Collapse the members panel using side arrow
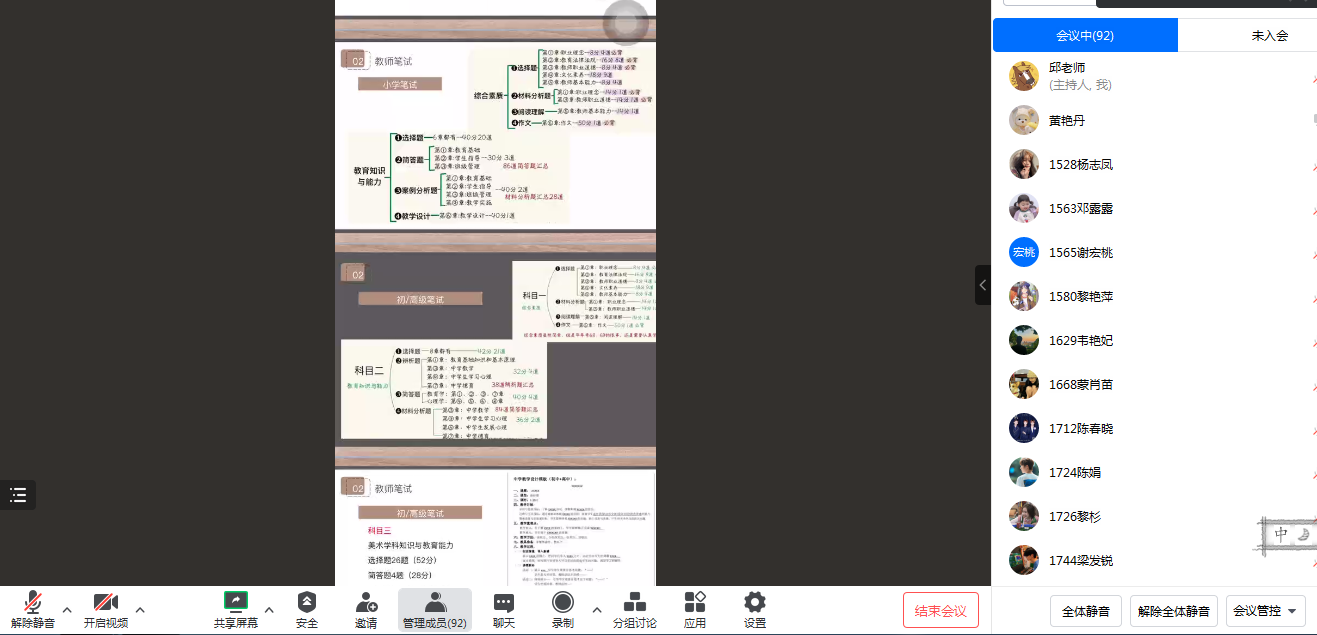1317x635 pixels. [x=982, y=285]
